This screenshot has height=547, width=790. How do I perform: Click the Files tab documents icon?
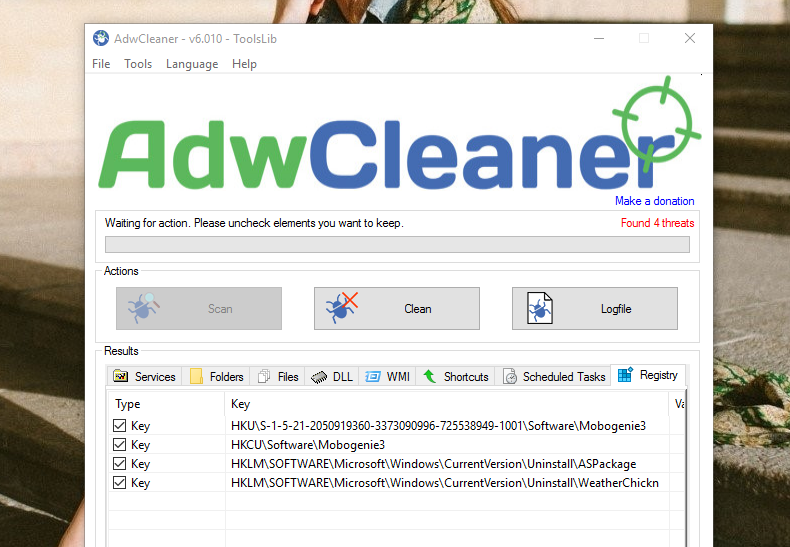(x=264, y=376)
